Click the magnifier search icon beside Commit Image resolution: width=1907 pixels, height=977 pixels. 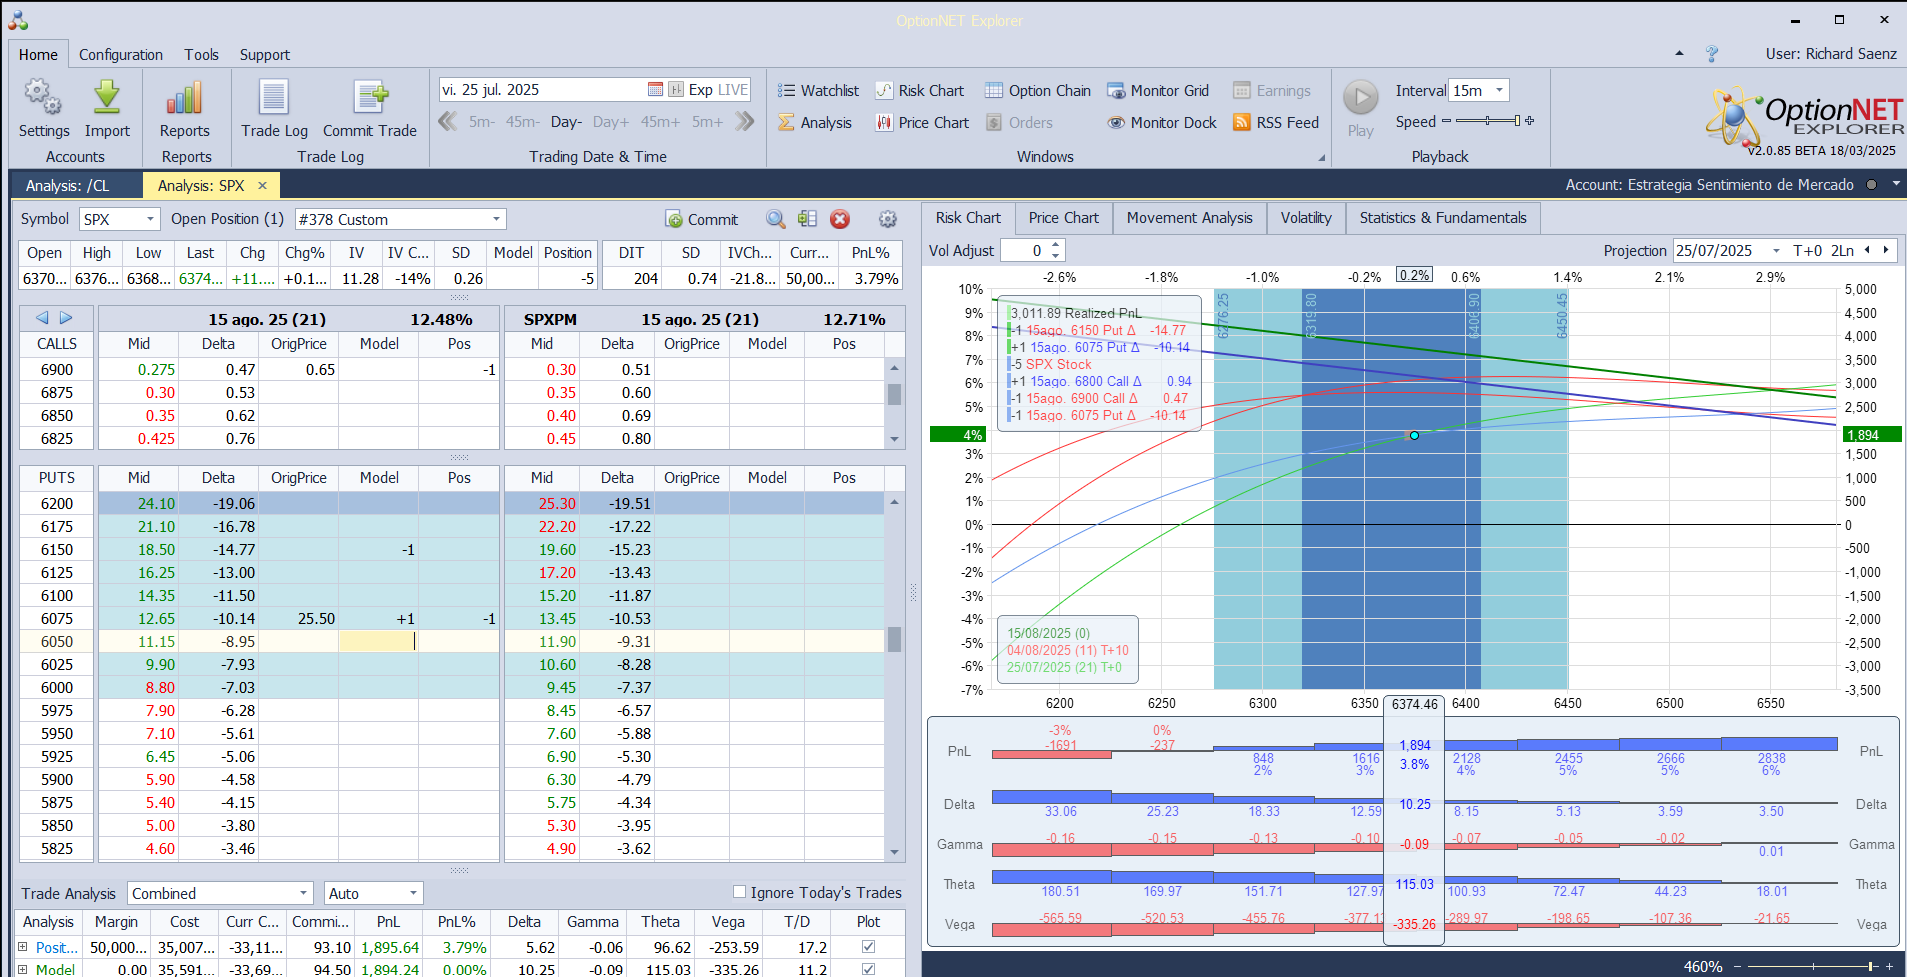pos(775,219)
